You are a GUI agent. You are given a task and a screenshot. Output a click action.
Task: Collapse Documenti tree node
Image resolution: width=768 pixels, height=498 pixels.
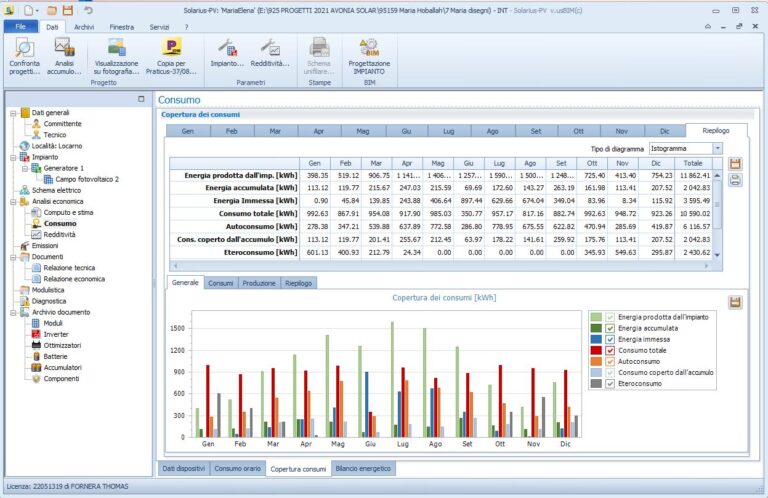click(x=13, y=257)
